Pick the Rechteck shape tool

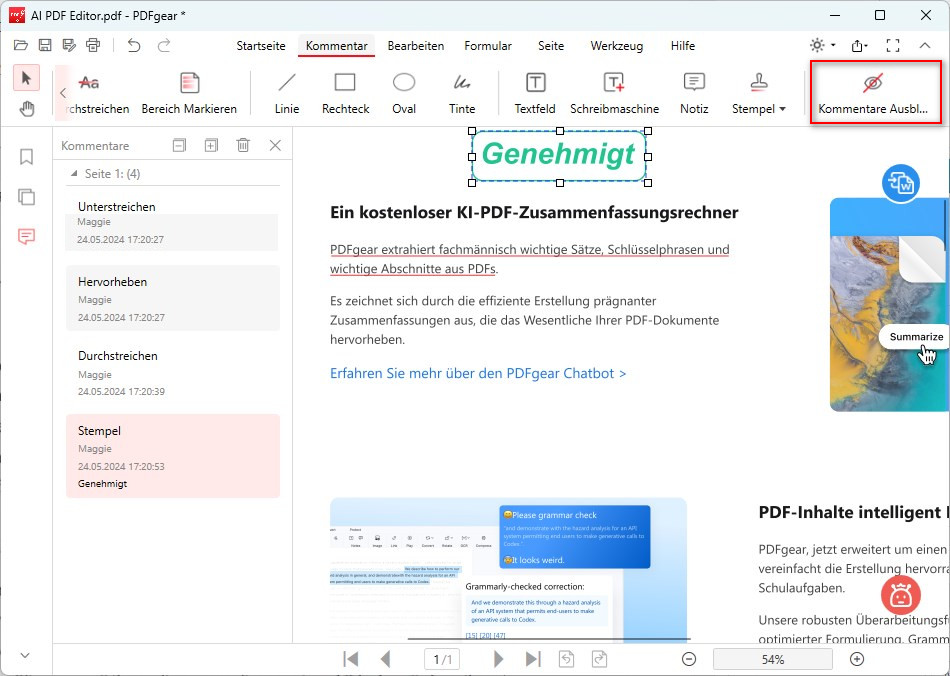(x=345, y=94)
